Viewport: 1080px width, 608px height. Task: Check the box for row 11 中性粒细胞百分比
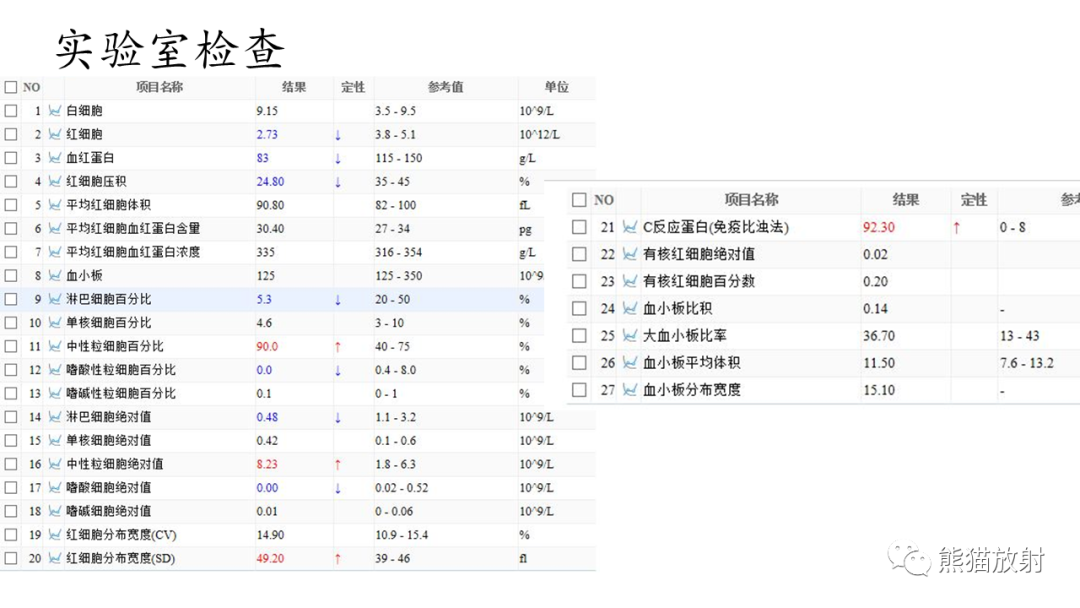pos(11,346)
